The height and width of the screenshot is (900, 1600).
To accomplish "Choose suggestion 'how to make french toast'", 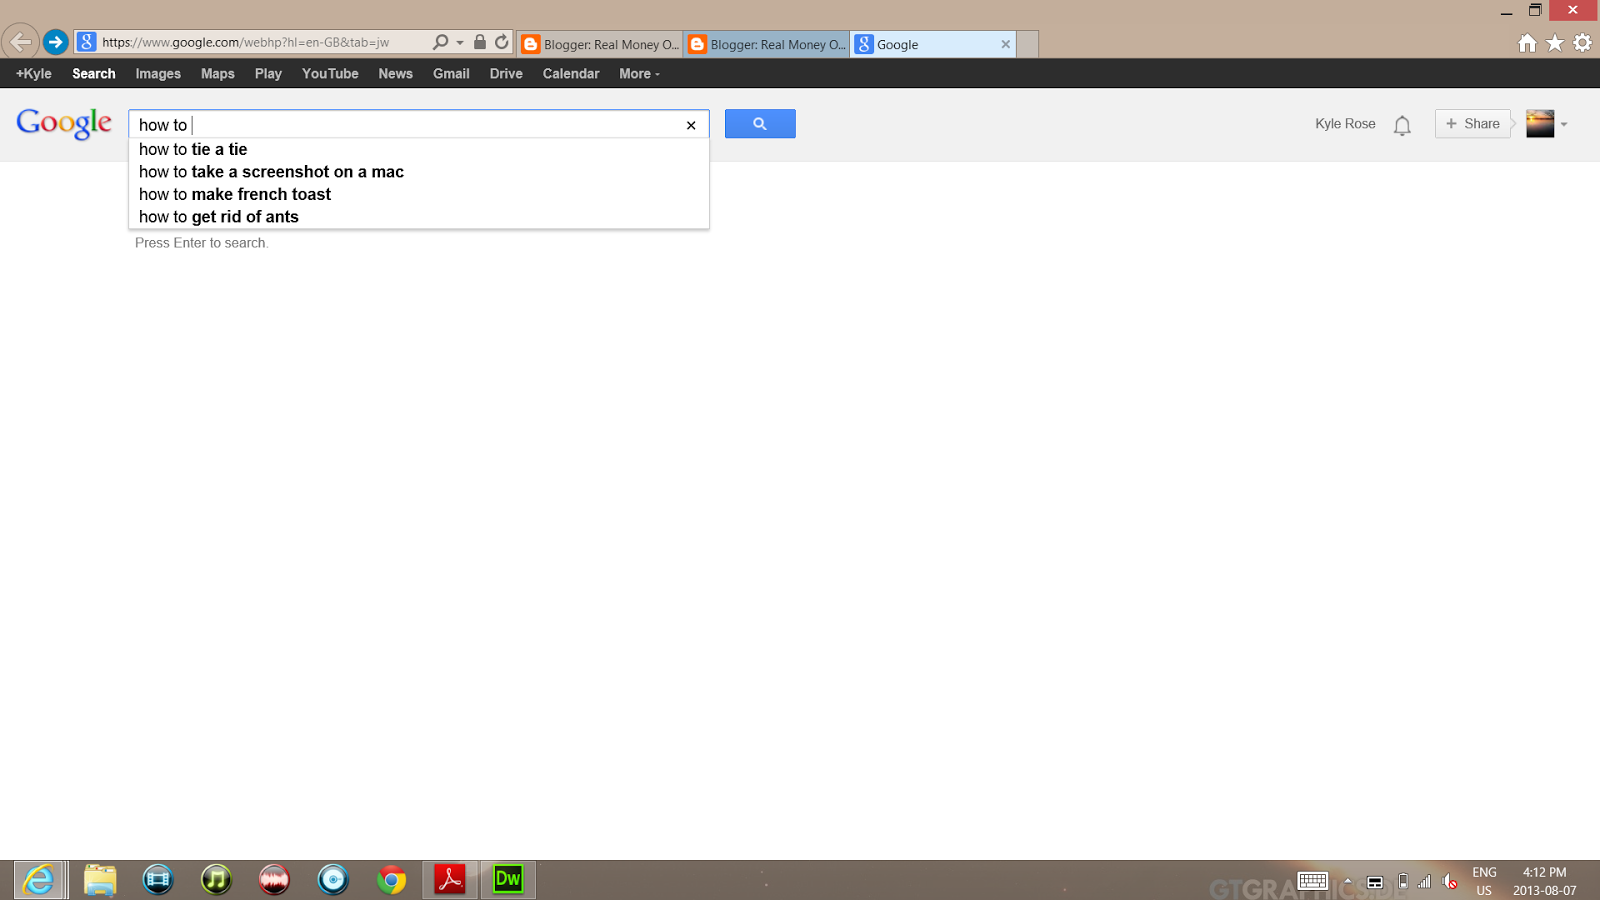I will 419,194.
